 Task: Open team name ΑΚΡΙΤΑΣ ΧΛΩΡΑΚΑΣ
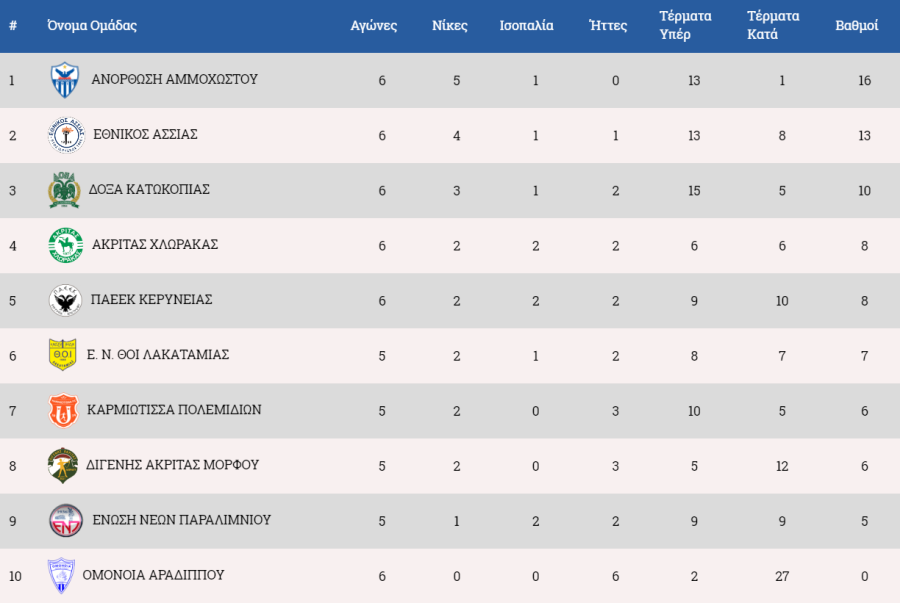[155, 244]
